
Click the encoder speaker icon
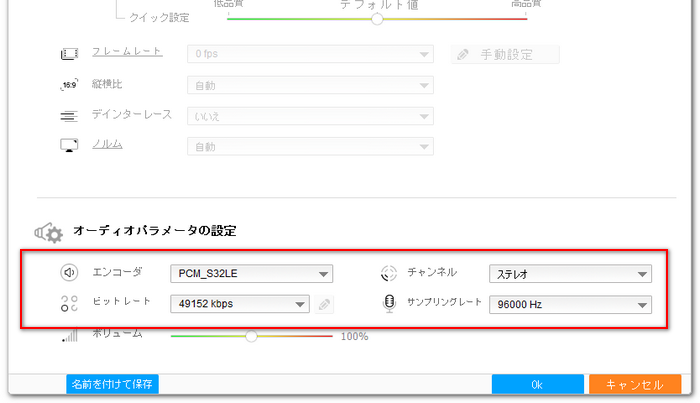(x=69, y=272)
